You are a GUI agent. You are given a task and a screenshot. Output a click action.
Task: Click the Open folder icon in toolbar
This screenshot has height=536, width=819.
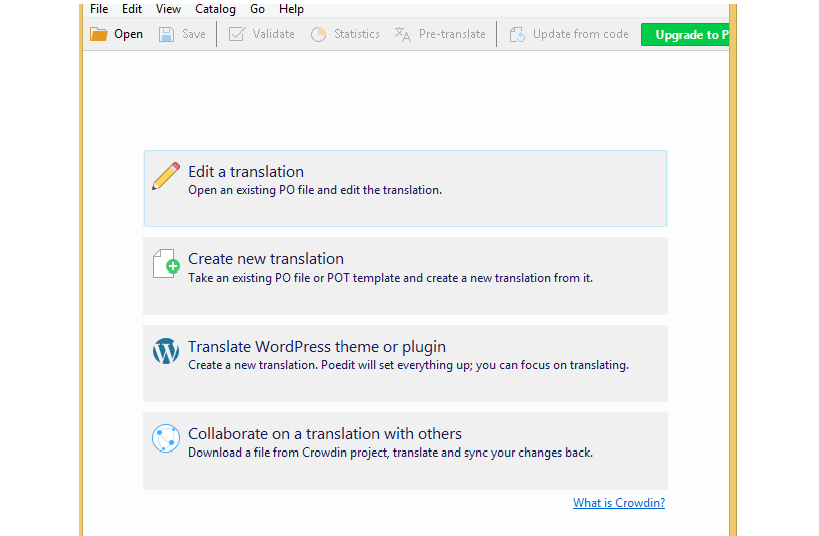pyautogui.click(x=98, y=34)
